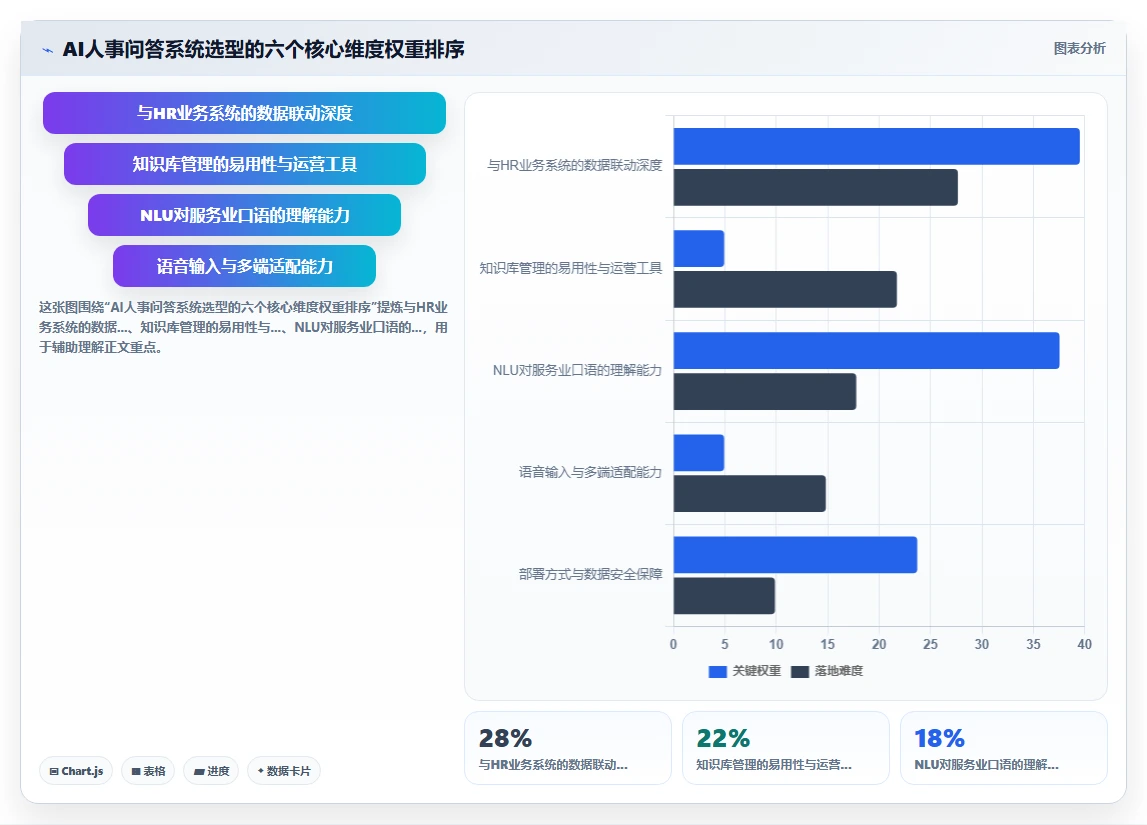Select the 语音输入与多端适配能力 gradient pill
Viewport: 1147px width, 825px height.
point(244,266)
